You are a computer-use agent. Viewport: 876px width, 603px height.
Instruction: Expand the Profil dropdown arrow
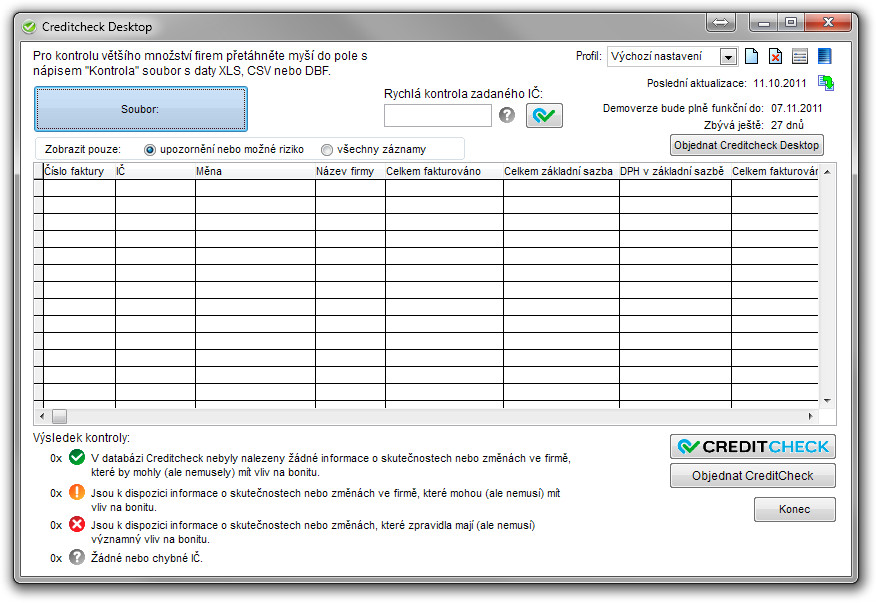click(728, 56)
